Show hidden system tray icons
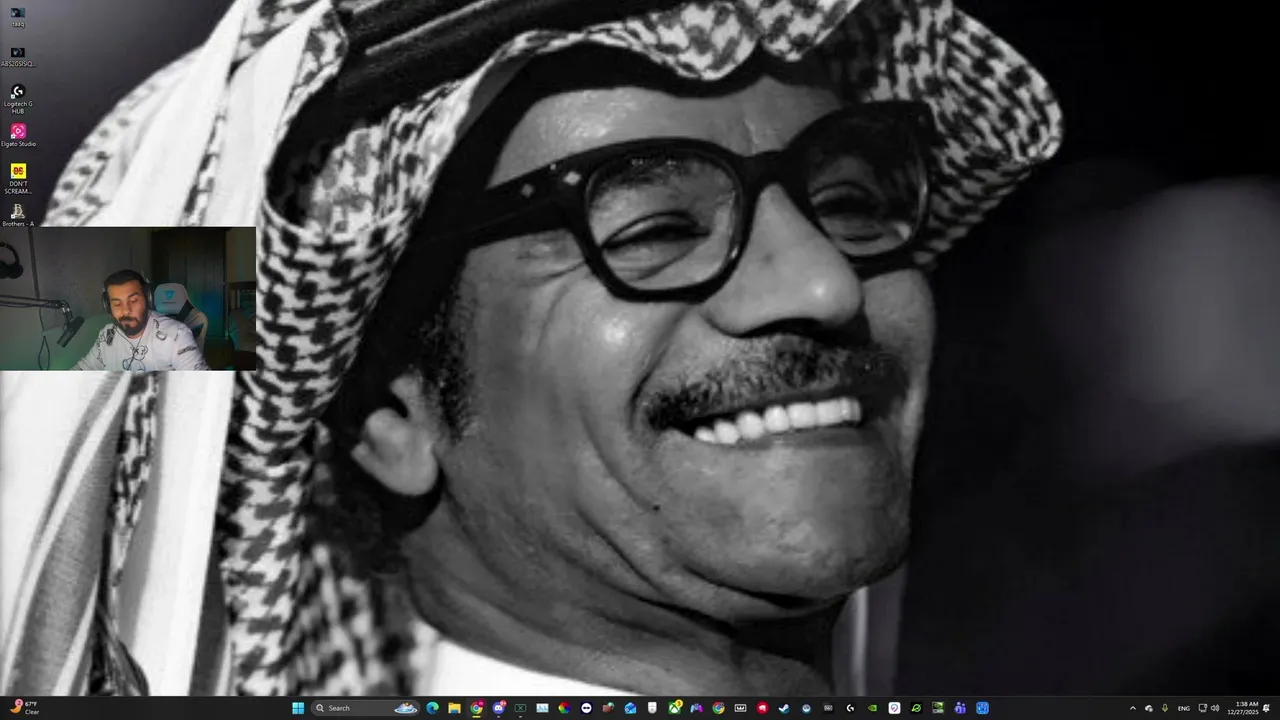Viewport: 1280px width, 720px height. [x=1133, y=708]
